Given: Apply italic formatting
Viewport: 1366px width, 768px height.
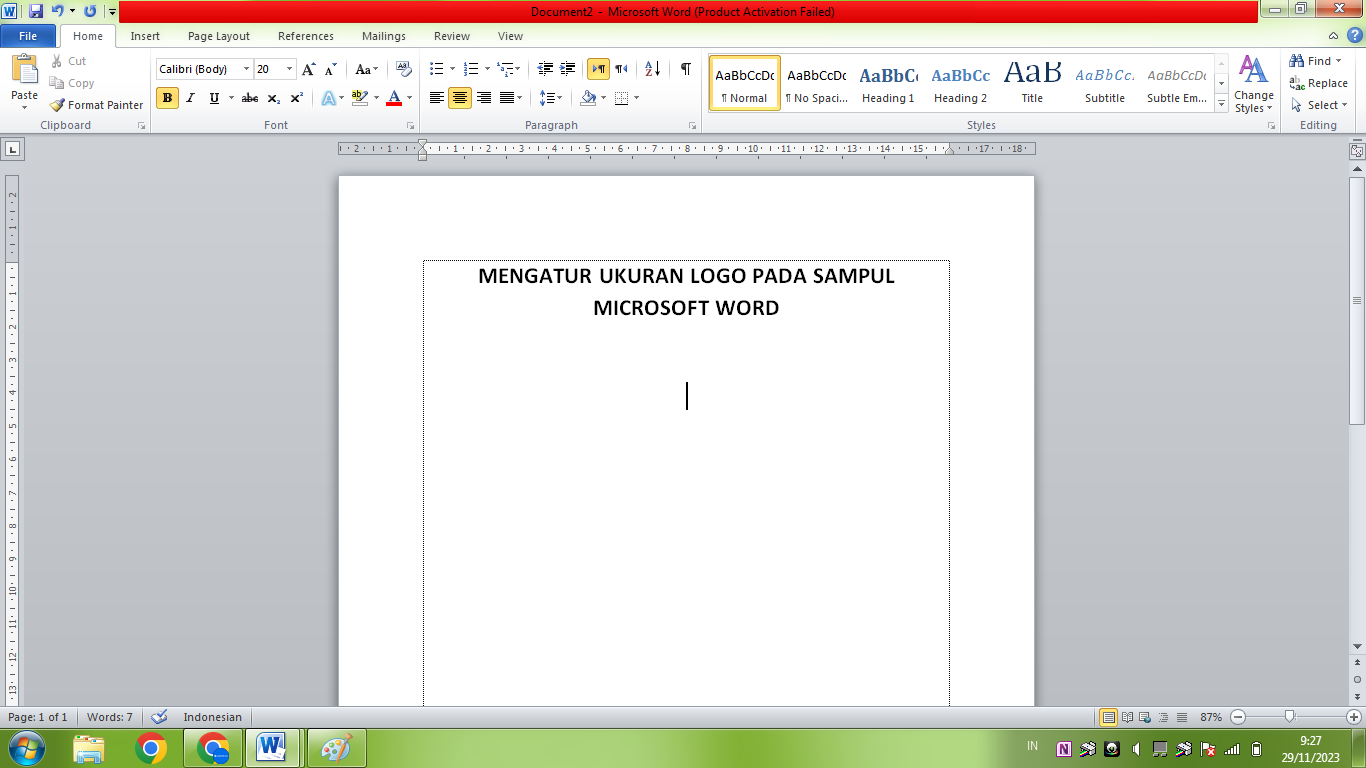Looking at the screenshot, I should 190,98.
